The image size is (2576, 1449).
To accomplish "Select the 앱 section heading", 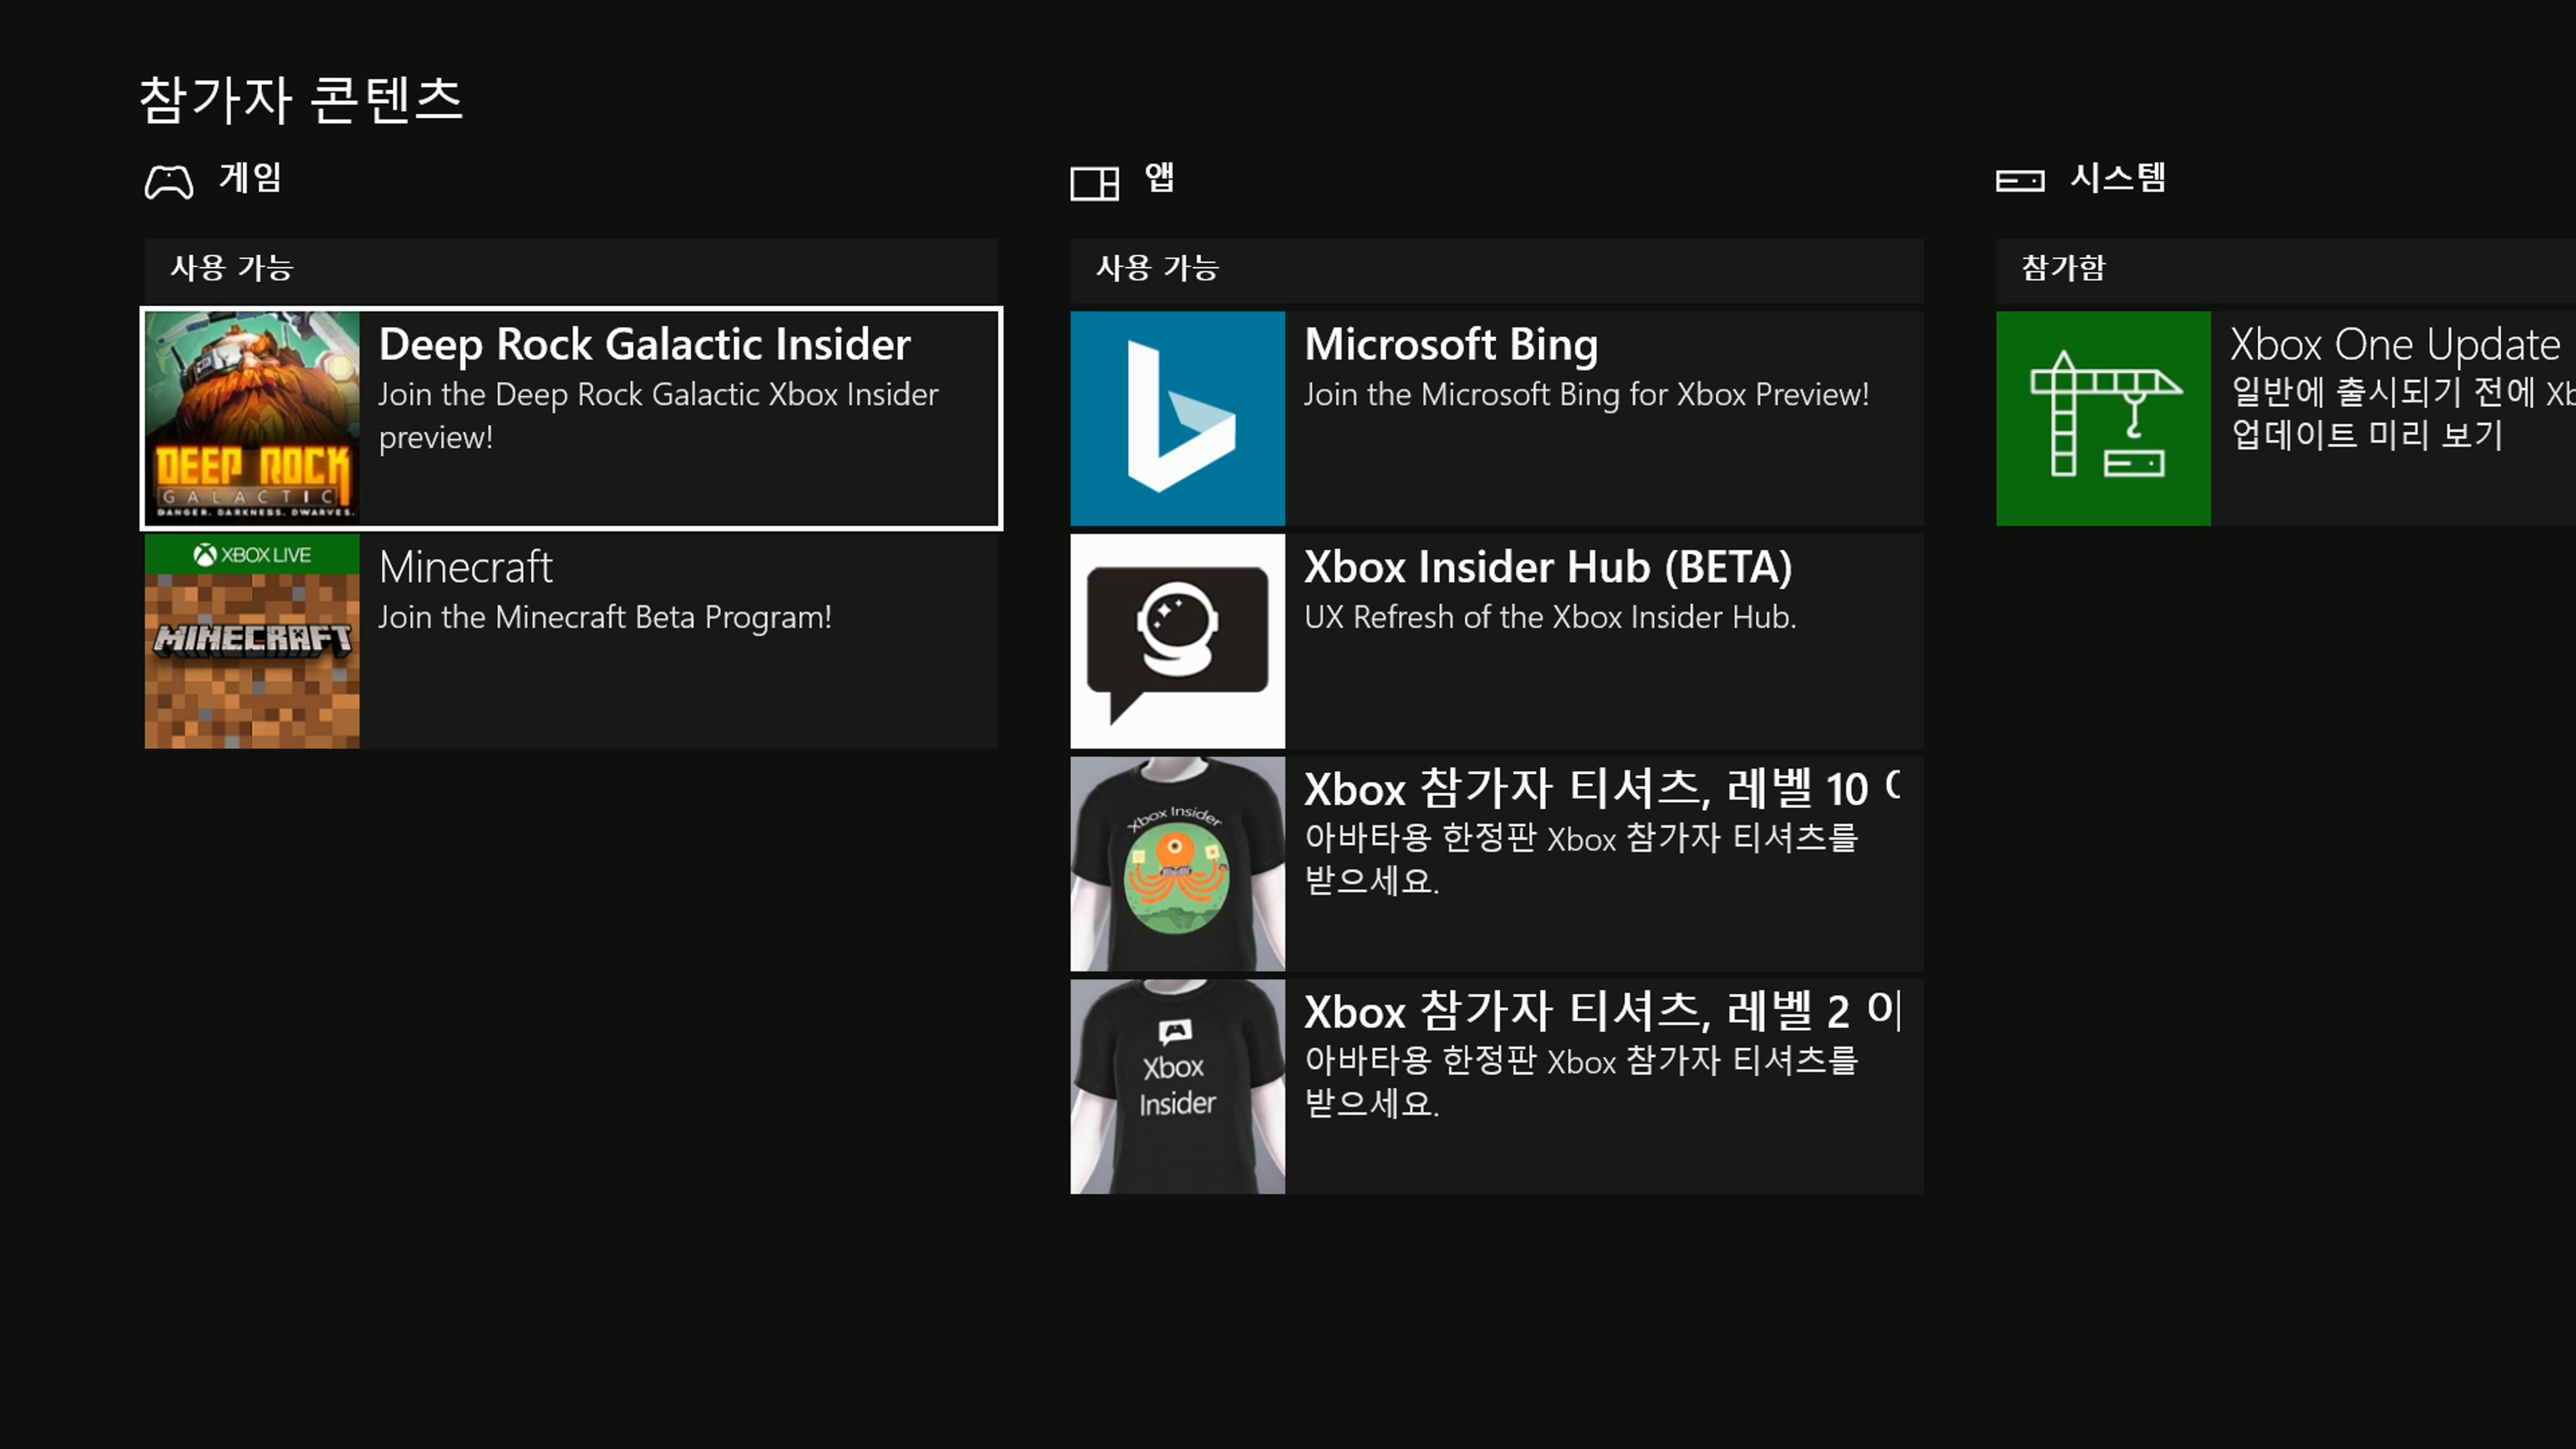I will point(1160,178).
